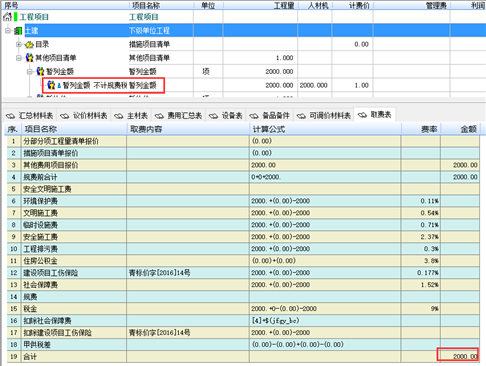The width and height of the screenshot is (486, 366).
Task: Click the people icon beside 其他项目清单
Action: click(30, 58)
